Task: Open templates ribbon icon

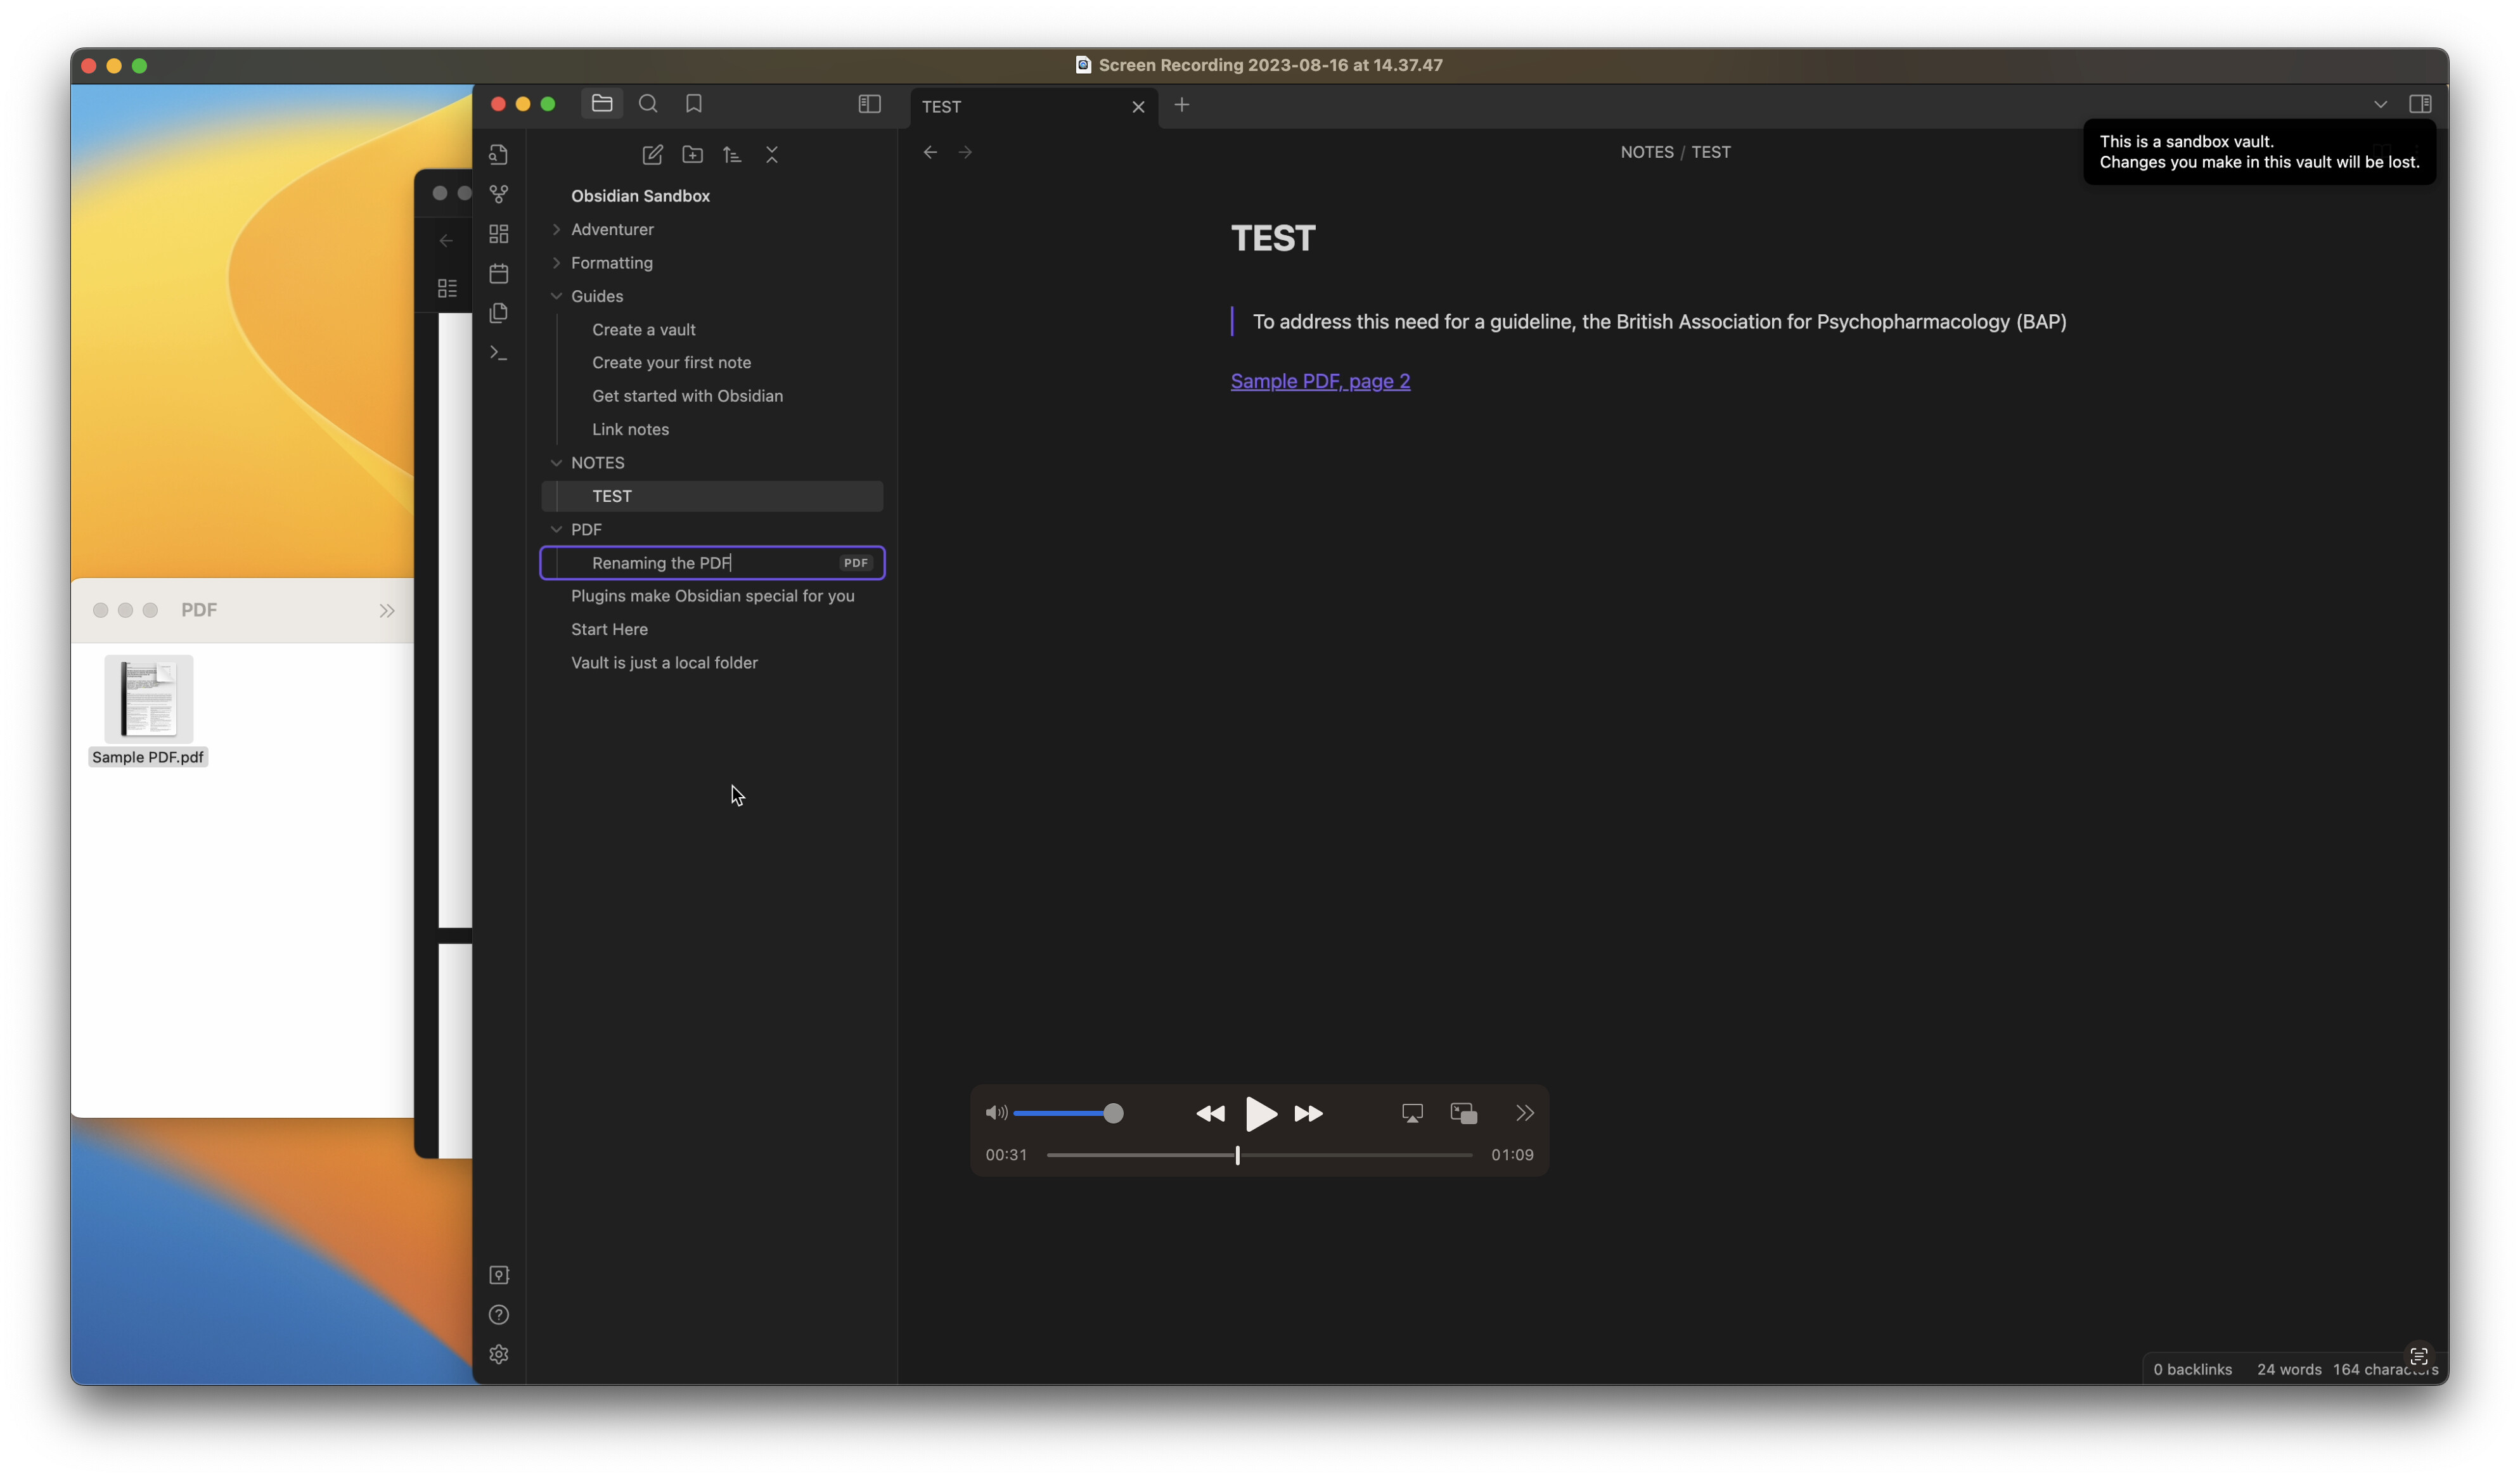Action: coord(499,313)
